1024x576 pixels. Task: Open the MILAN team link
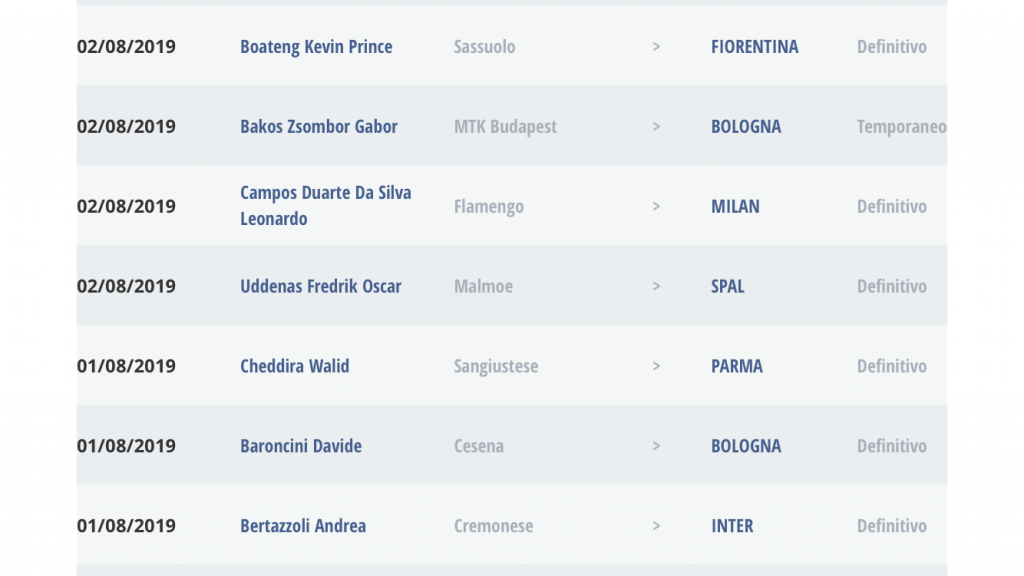[x=735, y=206]
